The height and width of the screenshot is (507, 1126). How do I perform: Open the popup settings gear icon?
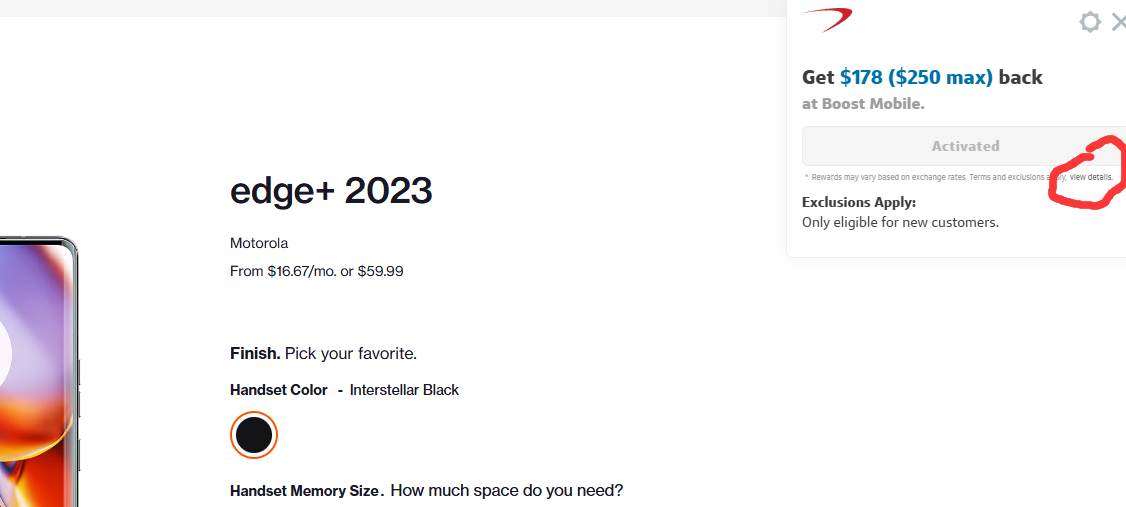pyautogui.click(x=1089, y=22)
